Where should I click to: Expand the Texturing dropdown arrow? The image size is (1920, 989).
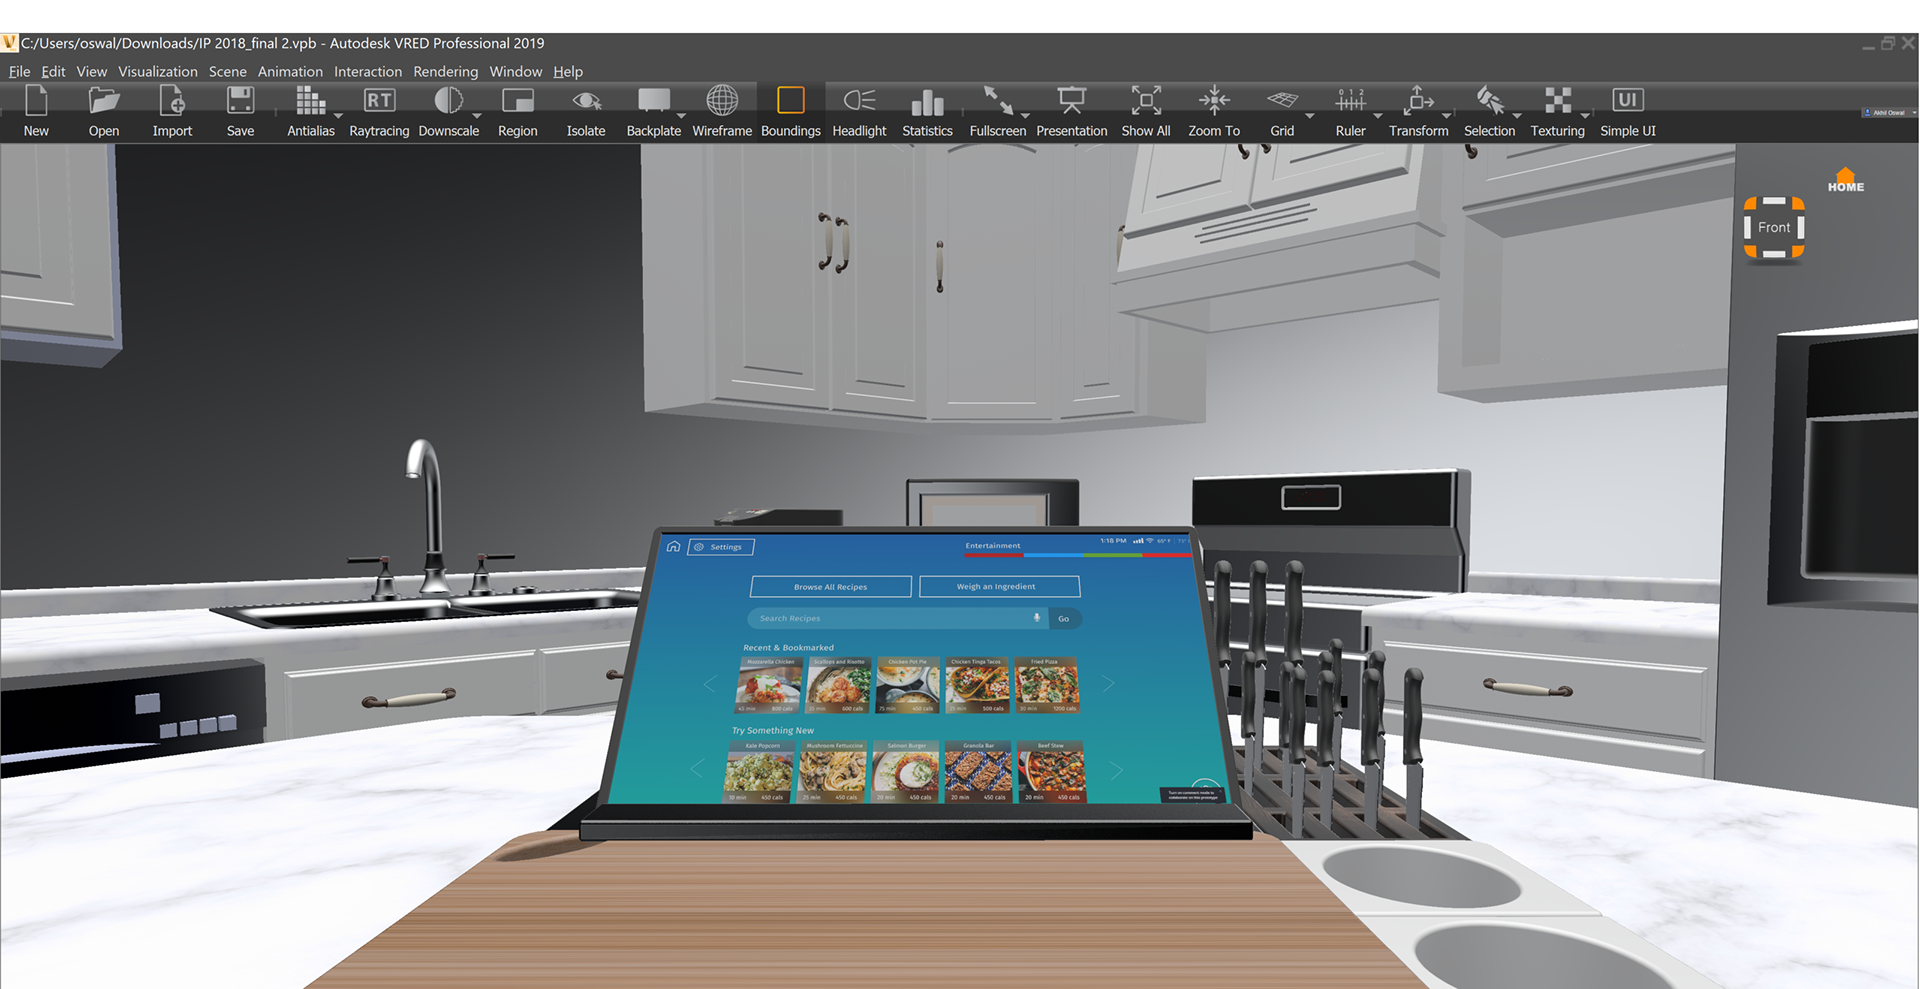click(1585, 116)
